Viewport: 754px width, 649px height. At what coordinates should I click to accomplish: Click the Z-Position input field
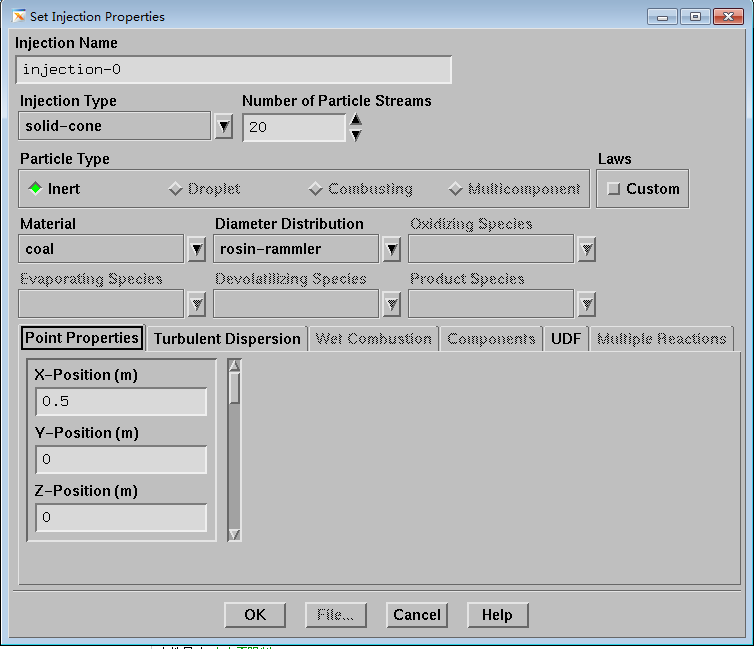(x=121, y=518)
